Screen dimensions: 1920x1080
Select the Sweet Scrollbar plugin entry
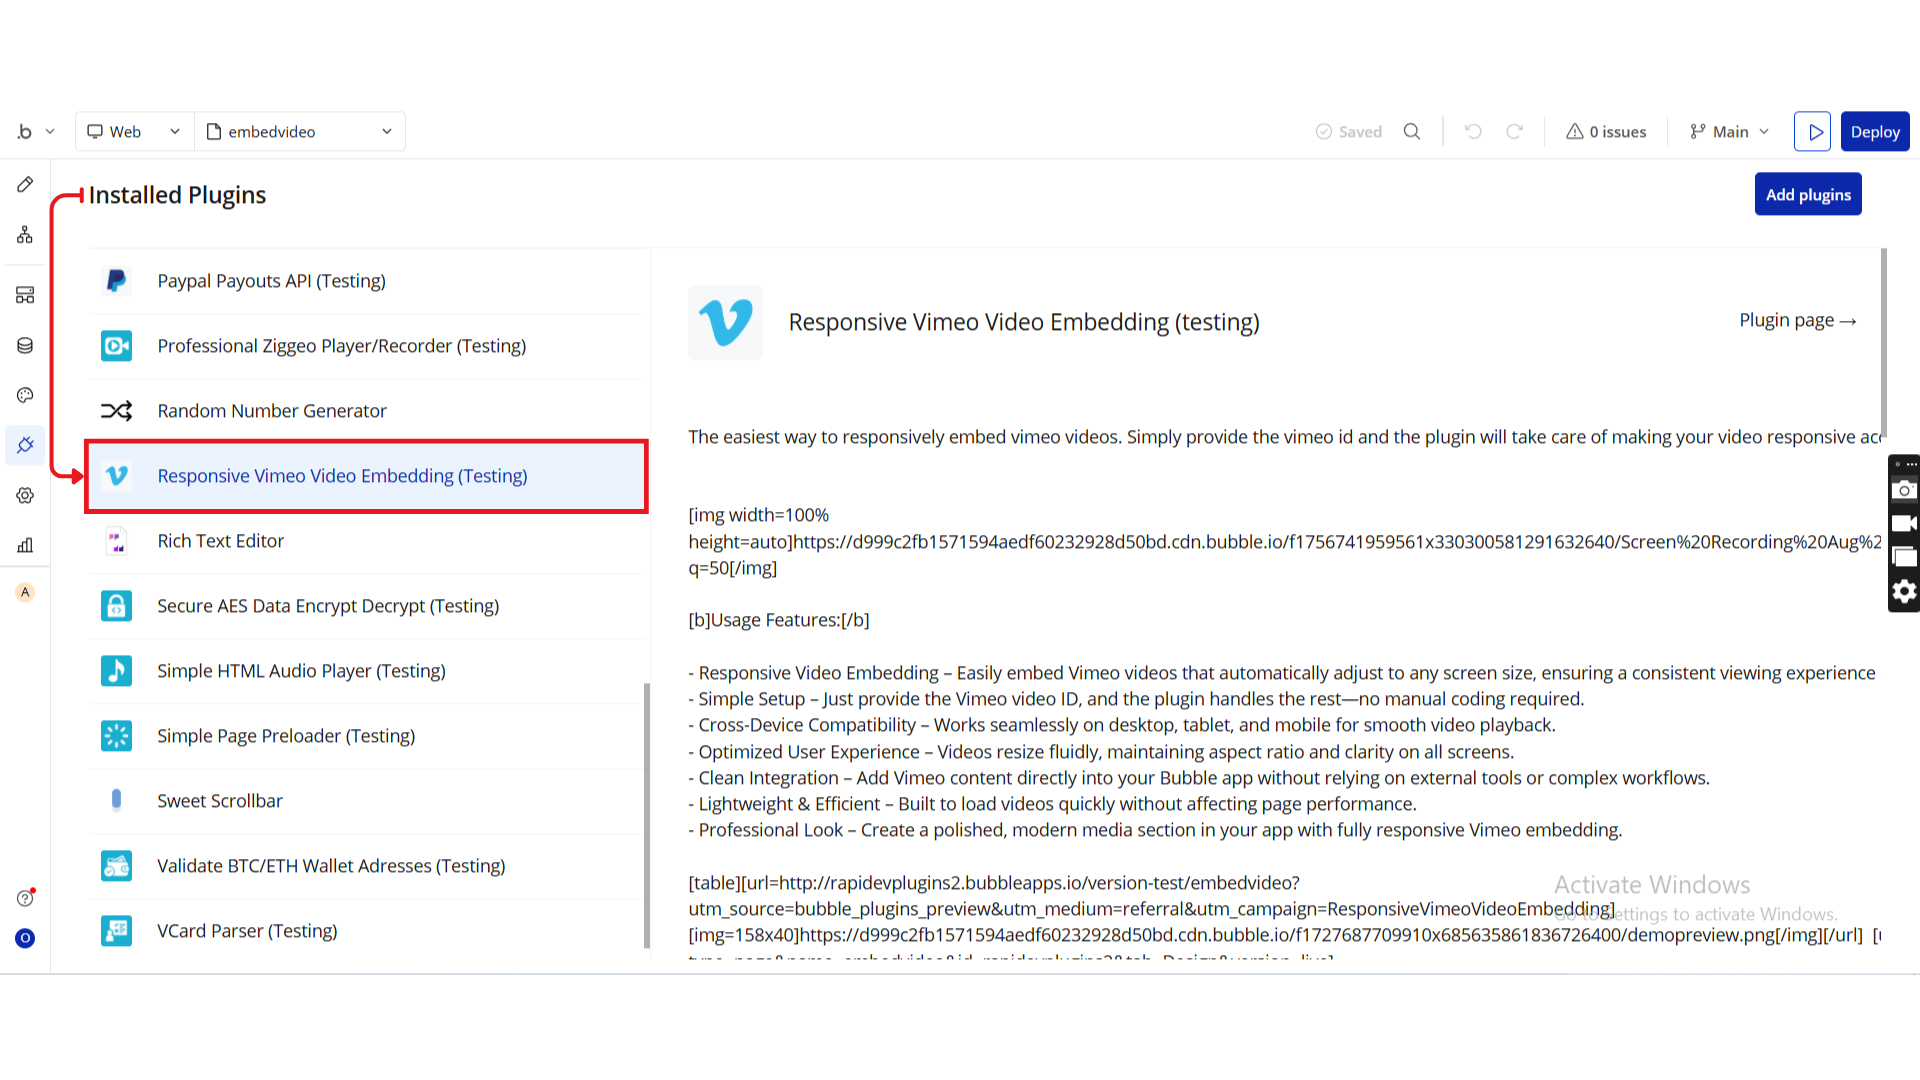[x=220, y=801]
